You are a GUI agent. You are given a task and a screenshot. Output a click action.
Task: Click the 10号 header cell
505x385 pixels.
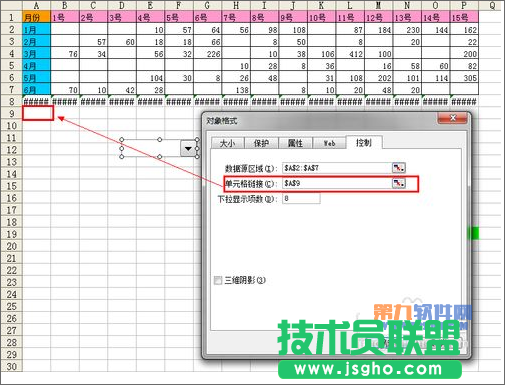pos(321,17)
